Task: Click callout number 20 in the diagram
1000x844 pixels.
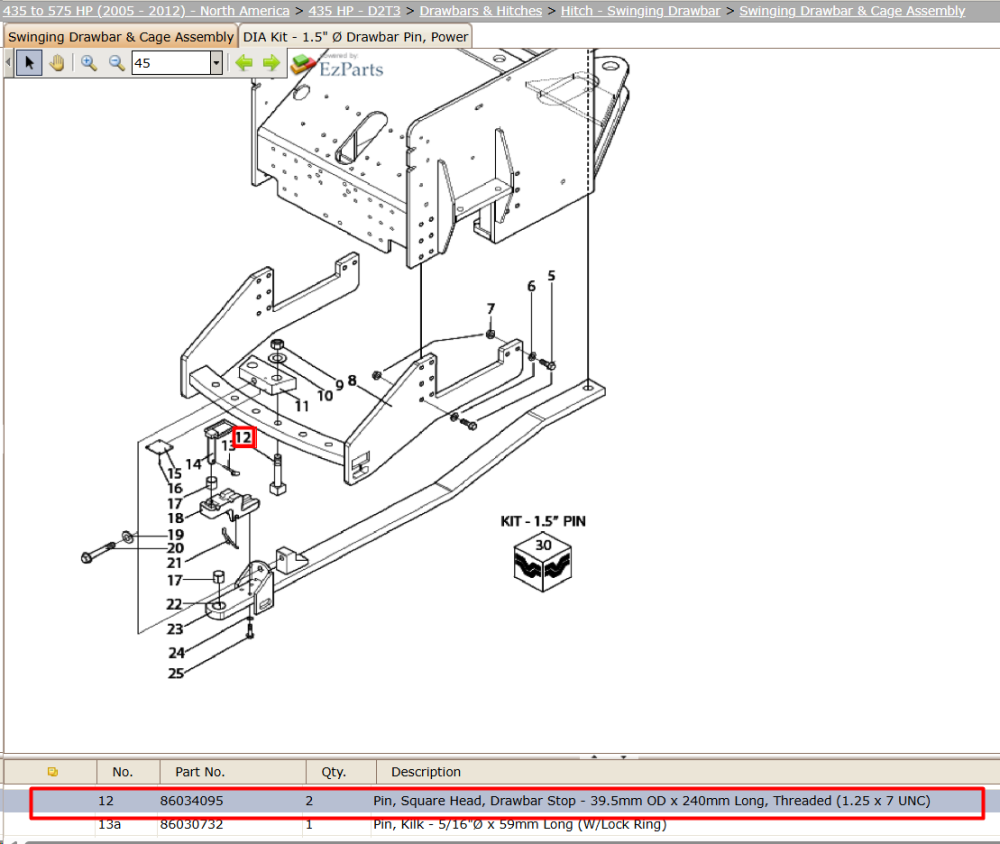Action: pos(175,549)
